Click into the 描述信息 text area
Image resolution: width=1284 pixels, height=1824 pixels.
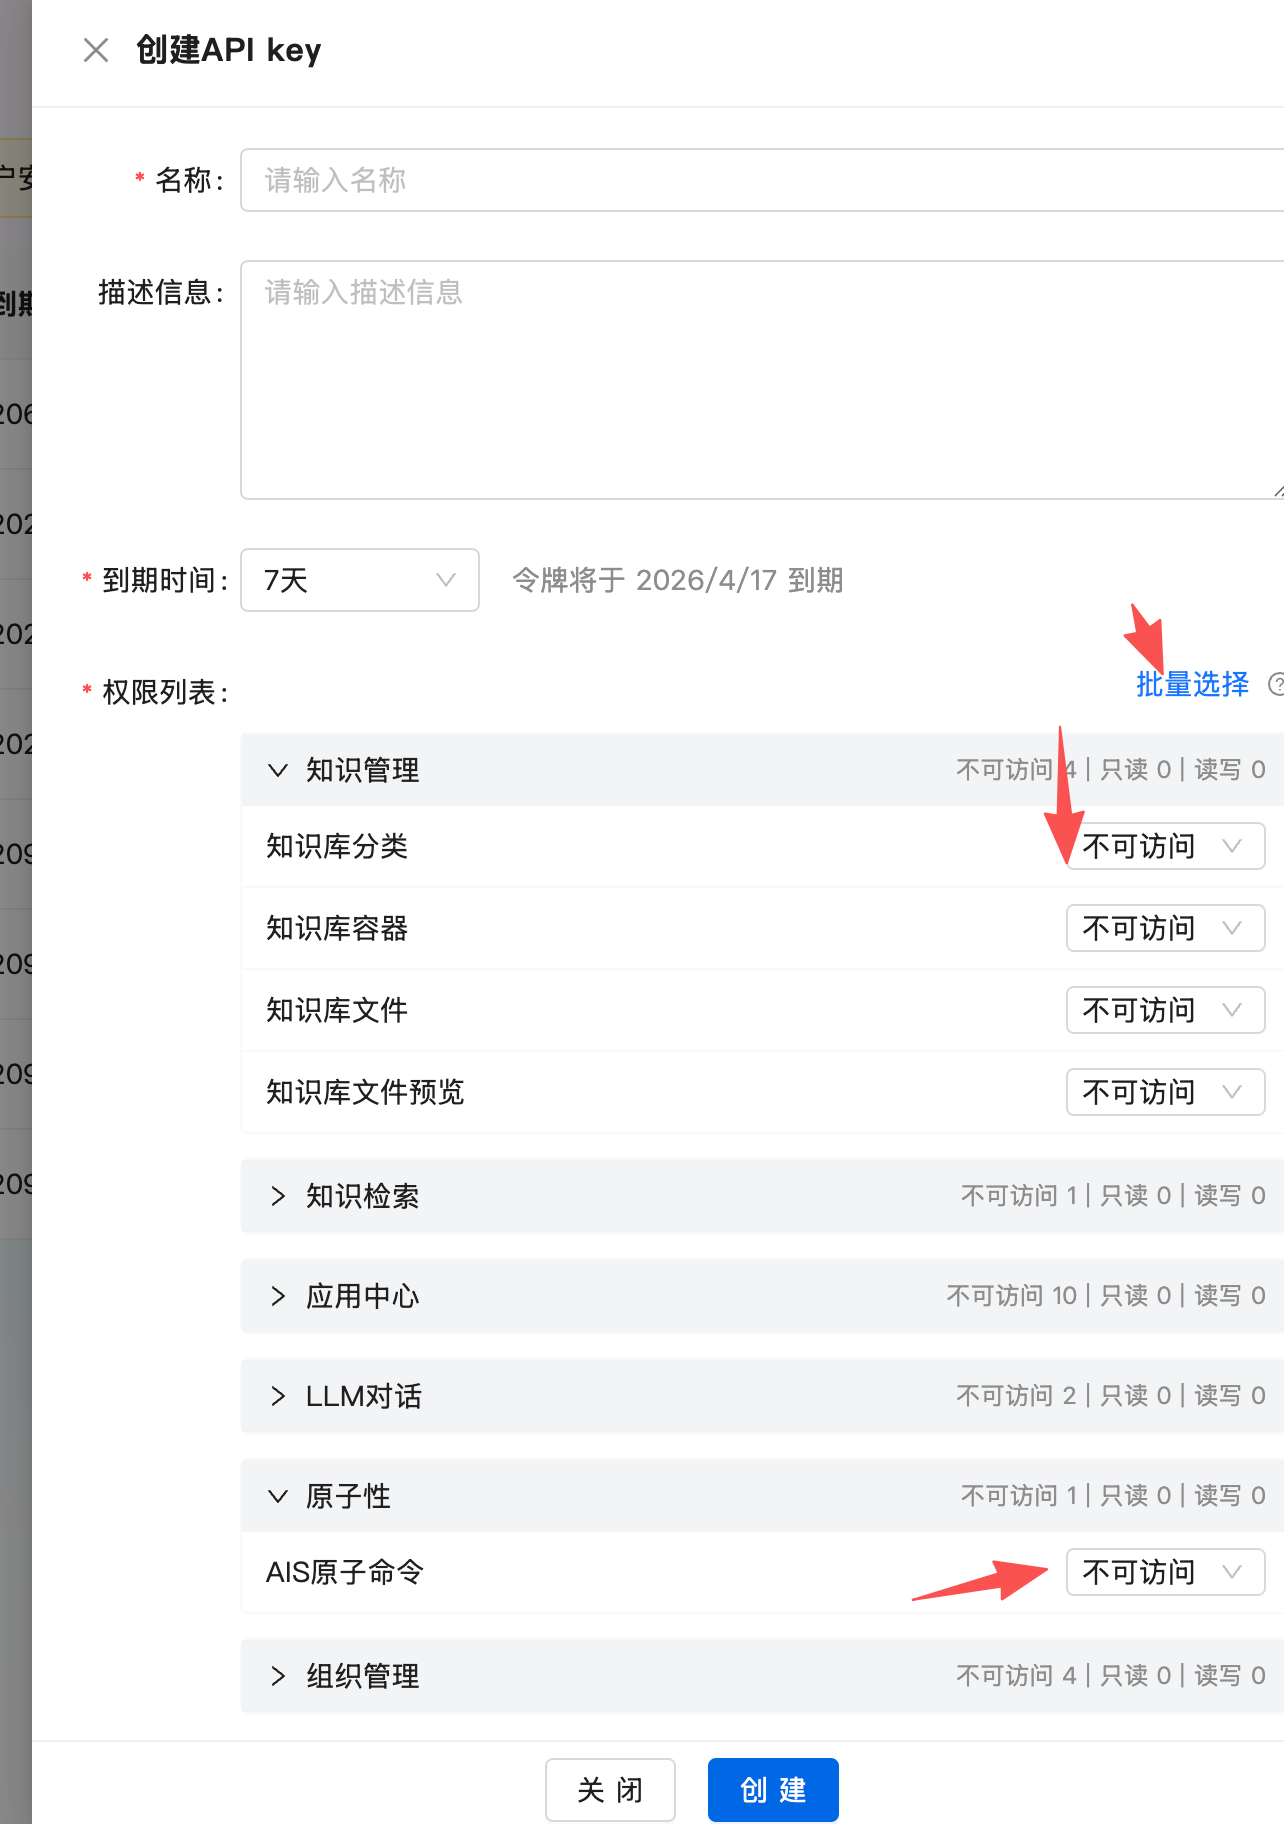[760, 380]
